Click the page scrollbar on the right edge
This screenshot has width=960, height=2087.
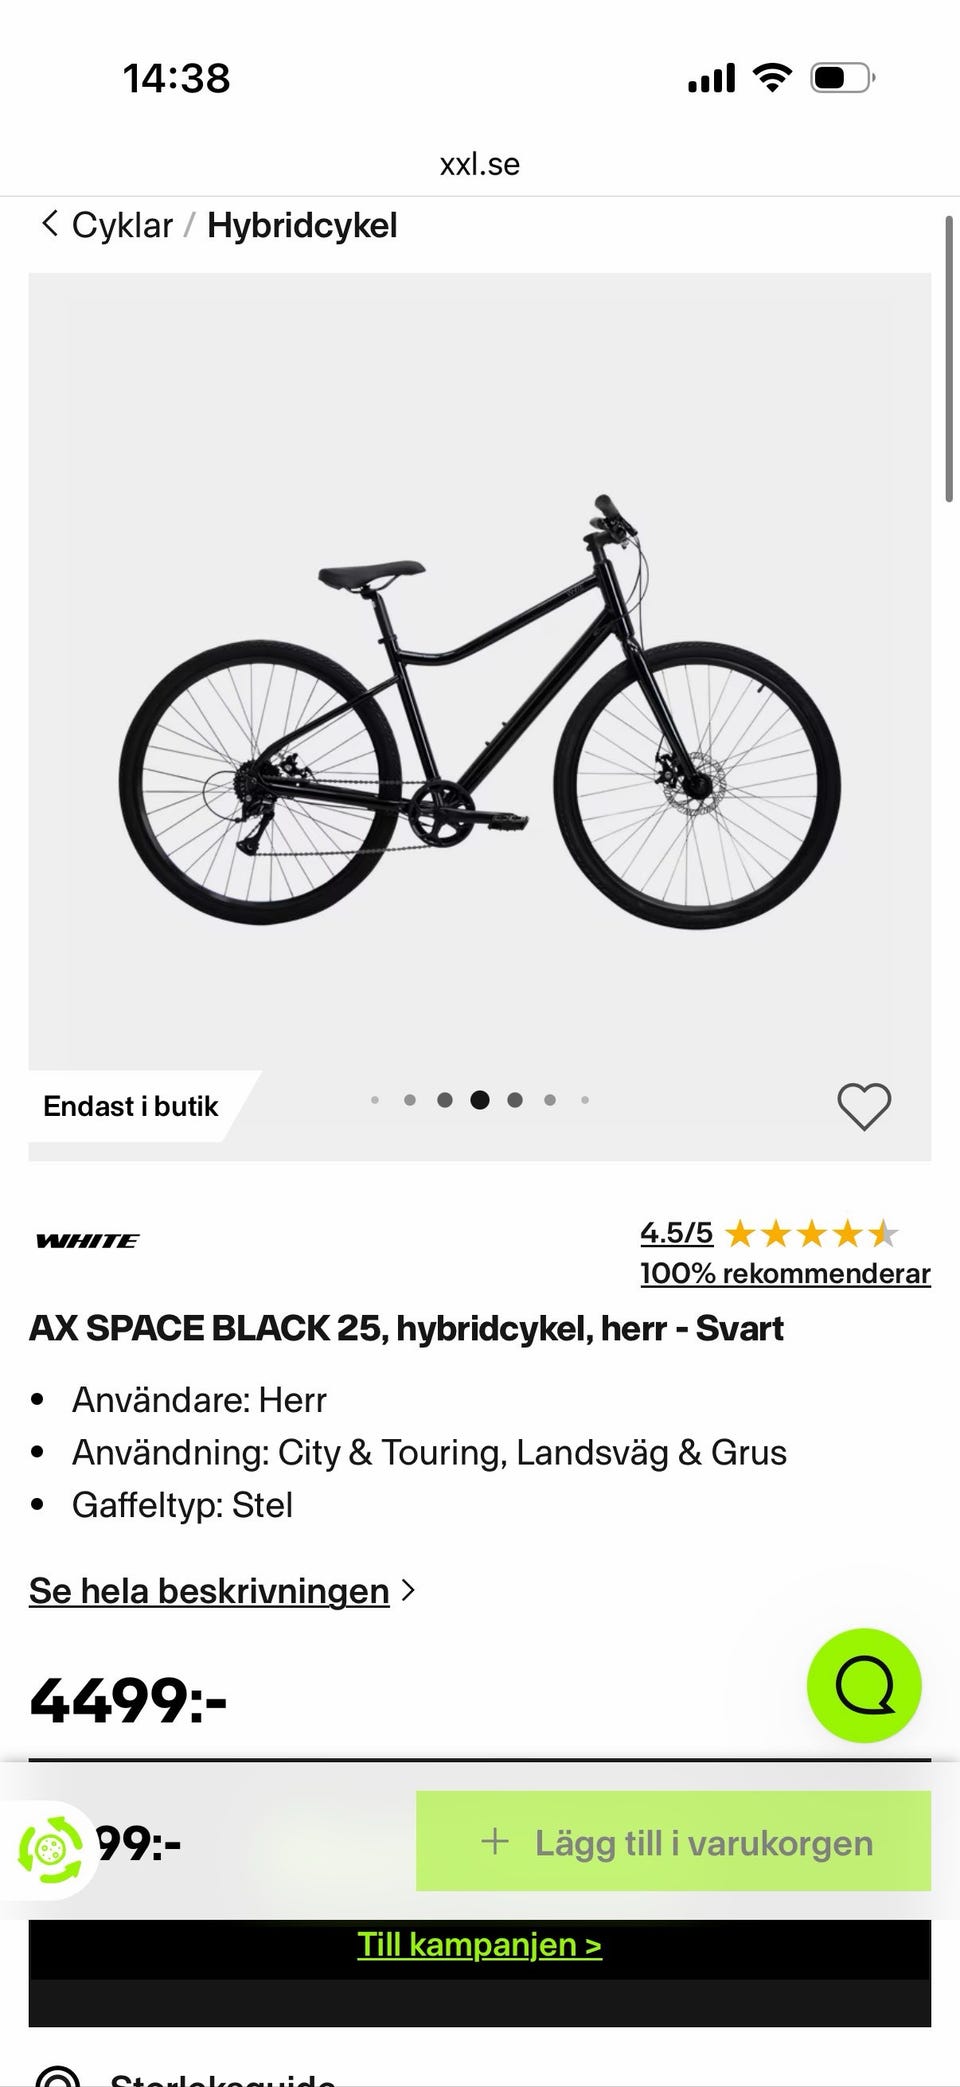[949, 360]
